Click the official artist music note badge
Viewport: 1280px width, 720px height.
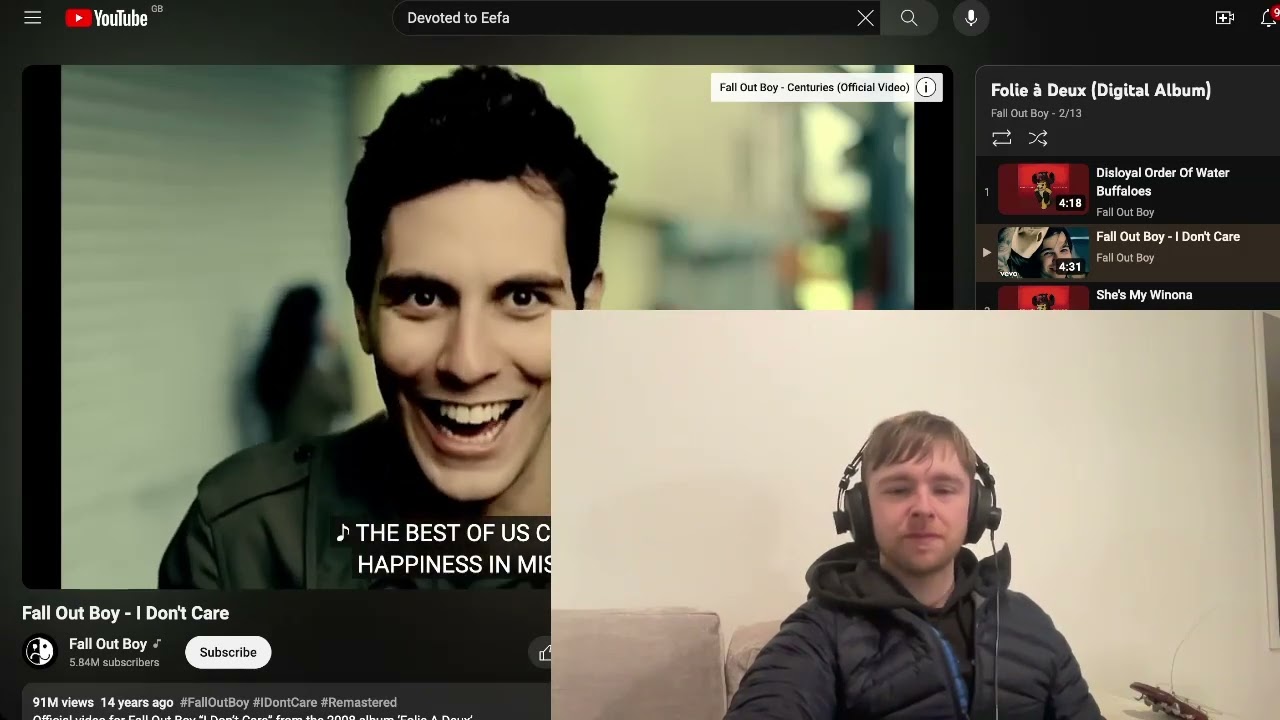(x=157, y=644)
